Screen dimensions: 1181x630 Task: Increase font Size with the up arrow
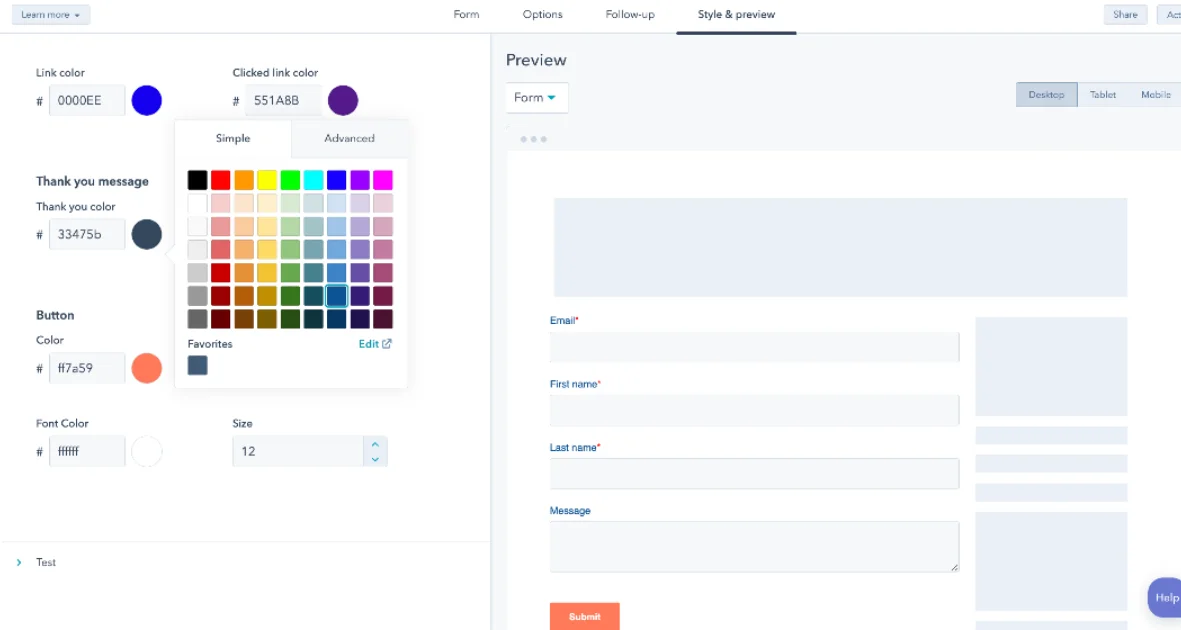pos(375,444)
